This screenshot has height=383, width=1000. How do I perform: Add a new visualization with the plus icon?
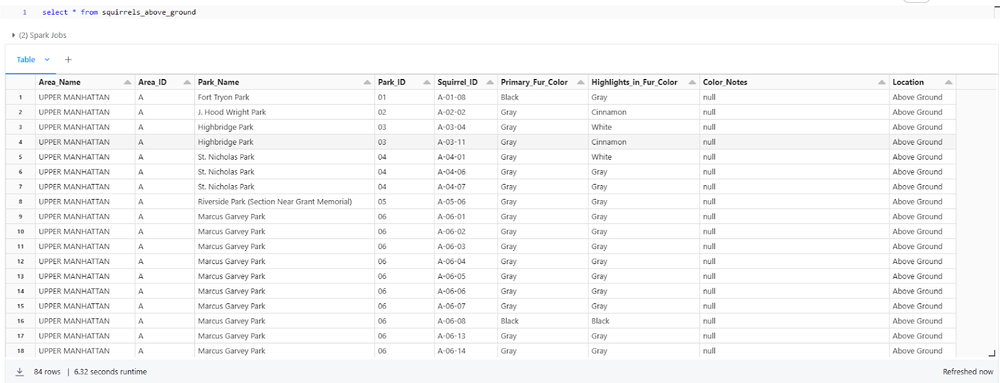tap(68, 59)
